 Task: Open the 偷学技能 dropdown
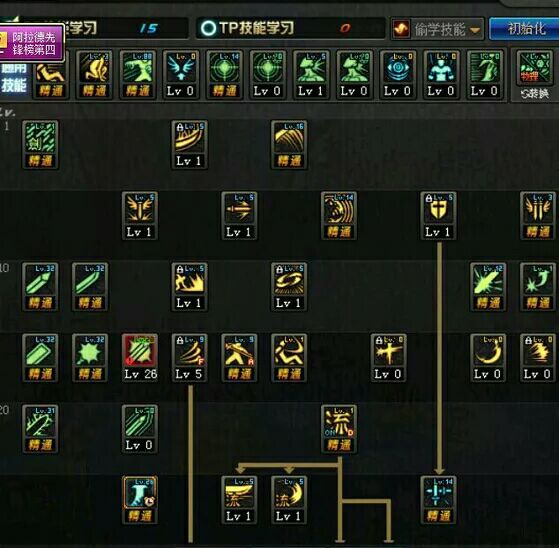point(438,29)
